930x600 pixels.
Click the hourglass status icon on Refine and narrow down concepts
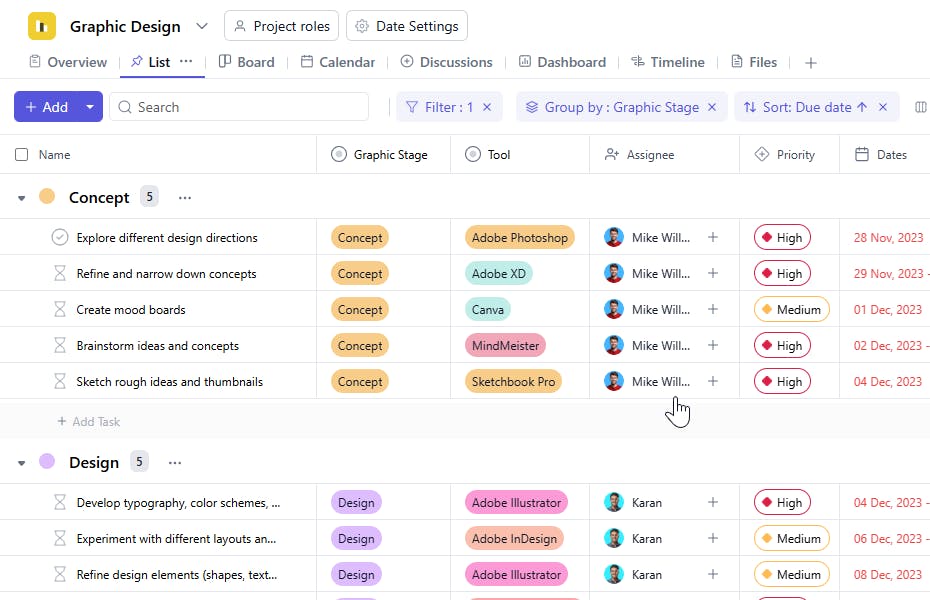tap(60, 274)
